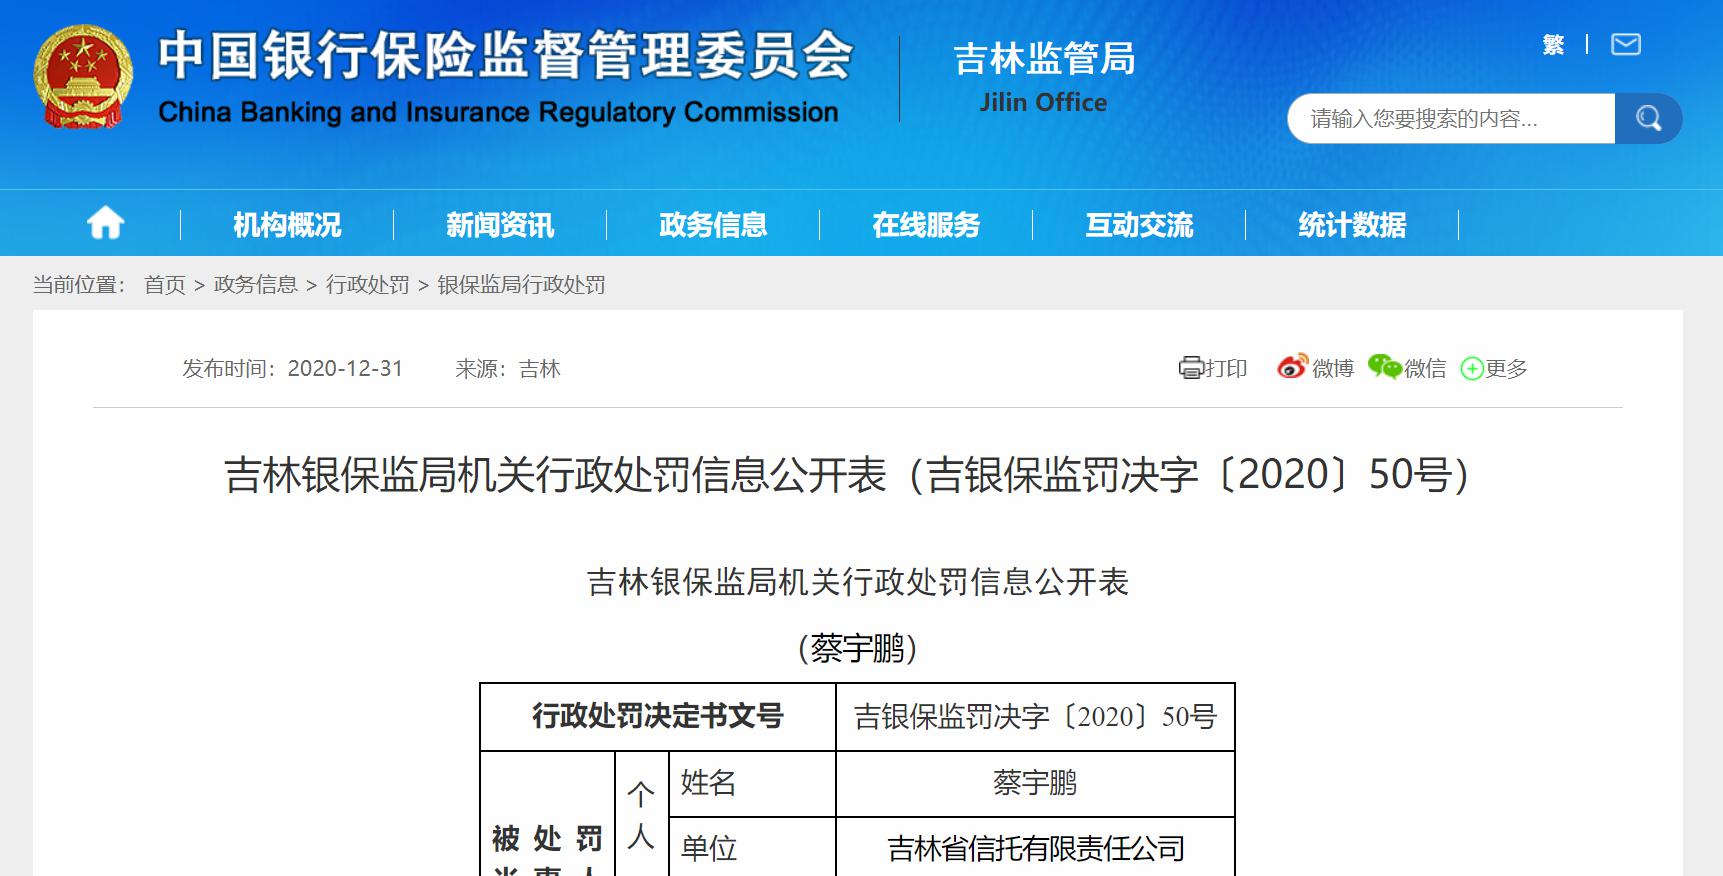Click breadcrumb link 银保监局行政处罚

pyautogui.click(x=521, y=285)
